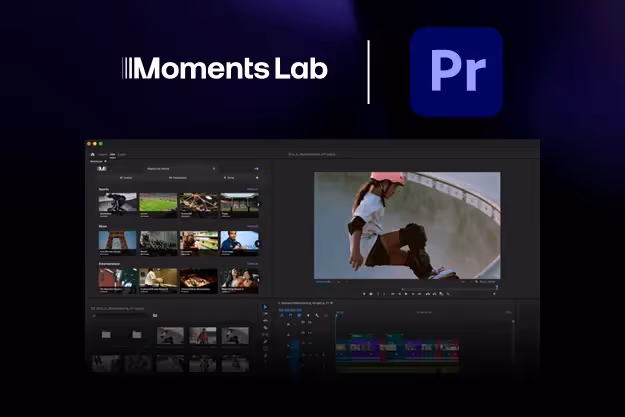Viewport: 625px width, 417px height.
Task: Click the blue timeline timecode
Action: click(x=290, y=310)
